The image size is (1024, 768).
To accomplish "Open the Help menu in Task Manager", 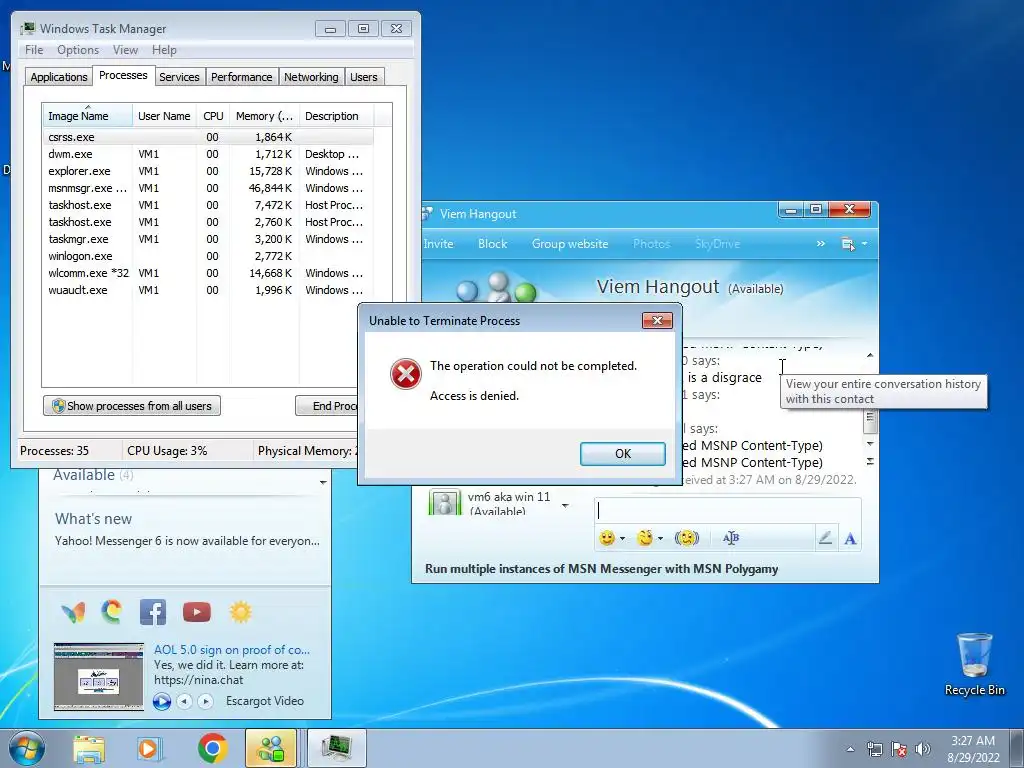I will (164, 50).
